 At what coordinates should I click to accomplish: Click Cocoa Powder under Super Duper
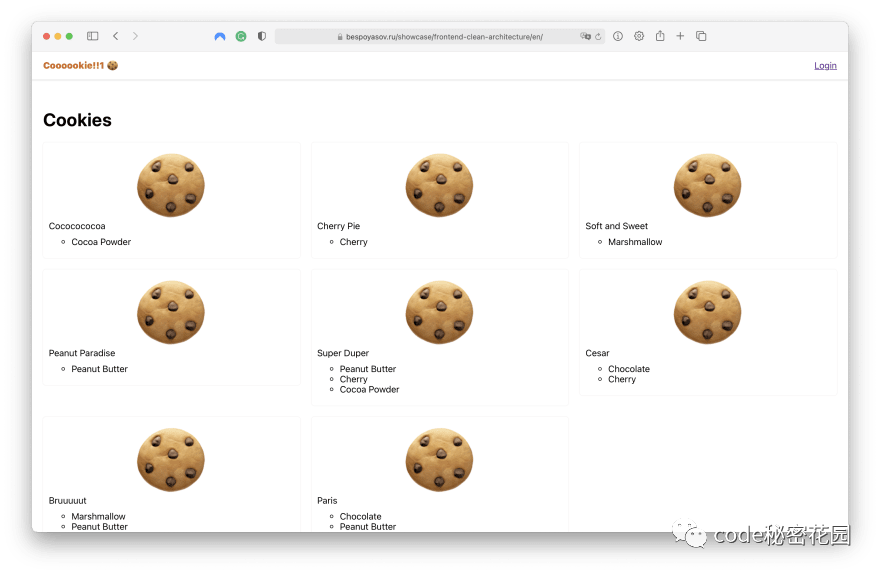click(x=369, y=389)
